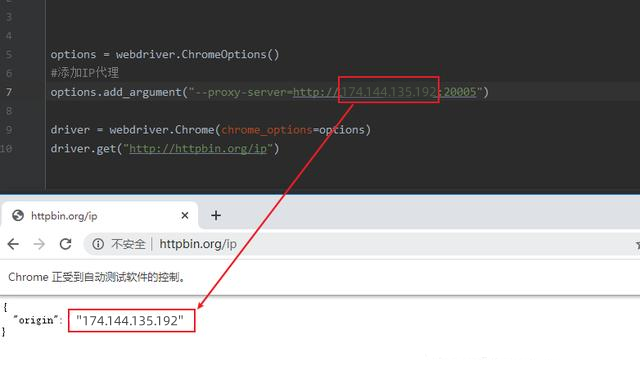Close the httpbin.org/ip tab
The width and height of the screenshot is (640, 366).
(x=185, y=215)
